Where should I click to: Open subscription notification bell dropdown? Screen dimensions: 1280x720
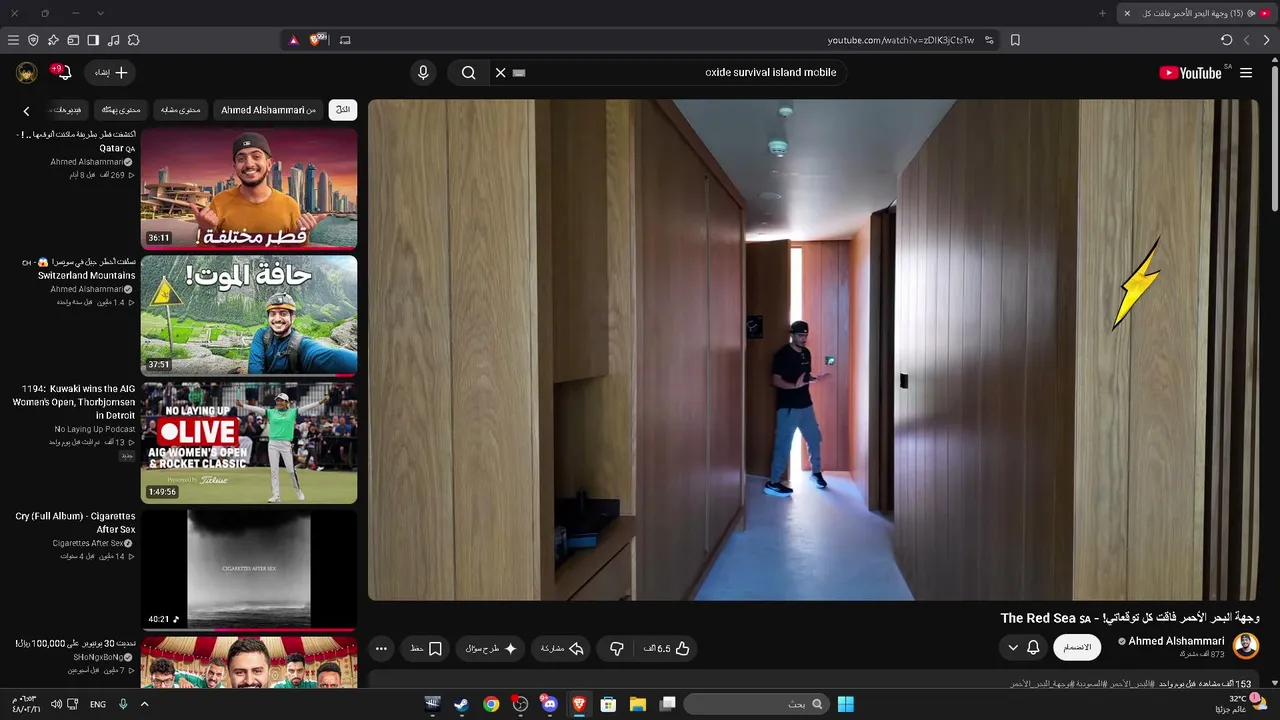coord(1023,648)
